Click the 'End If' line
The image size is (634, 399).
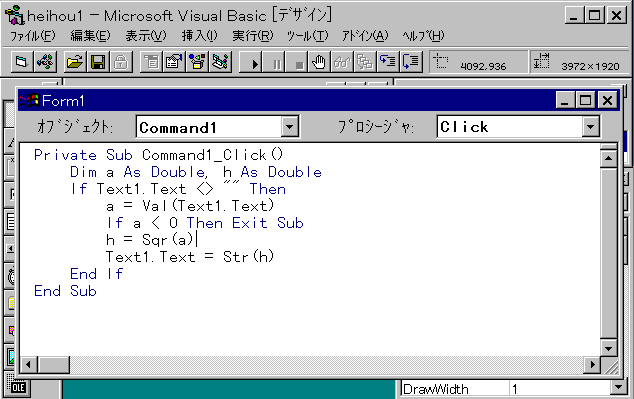point(97,274)
